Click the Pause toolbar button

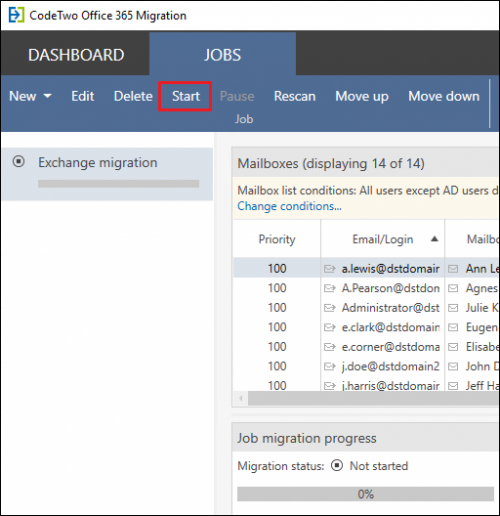[237, 96]
